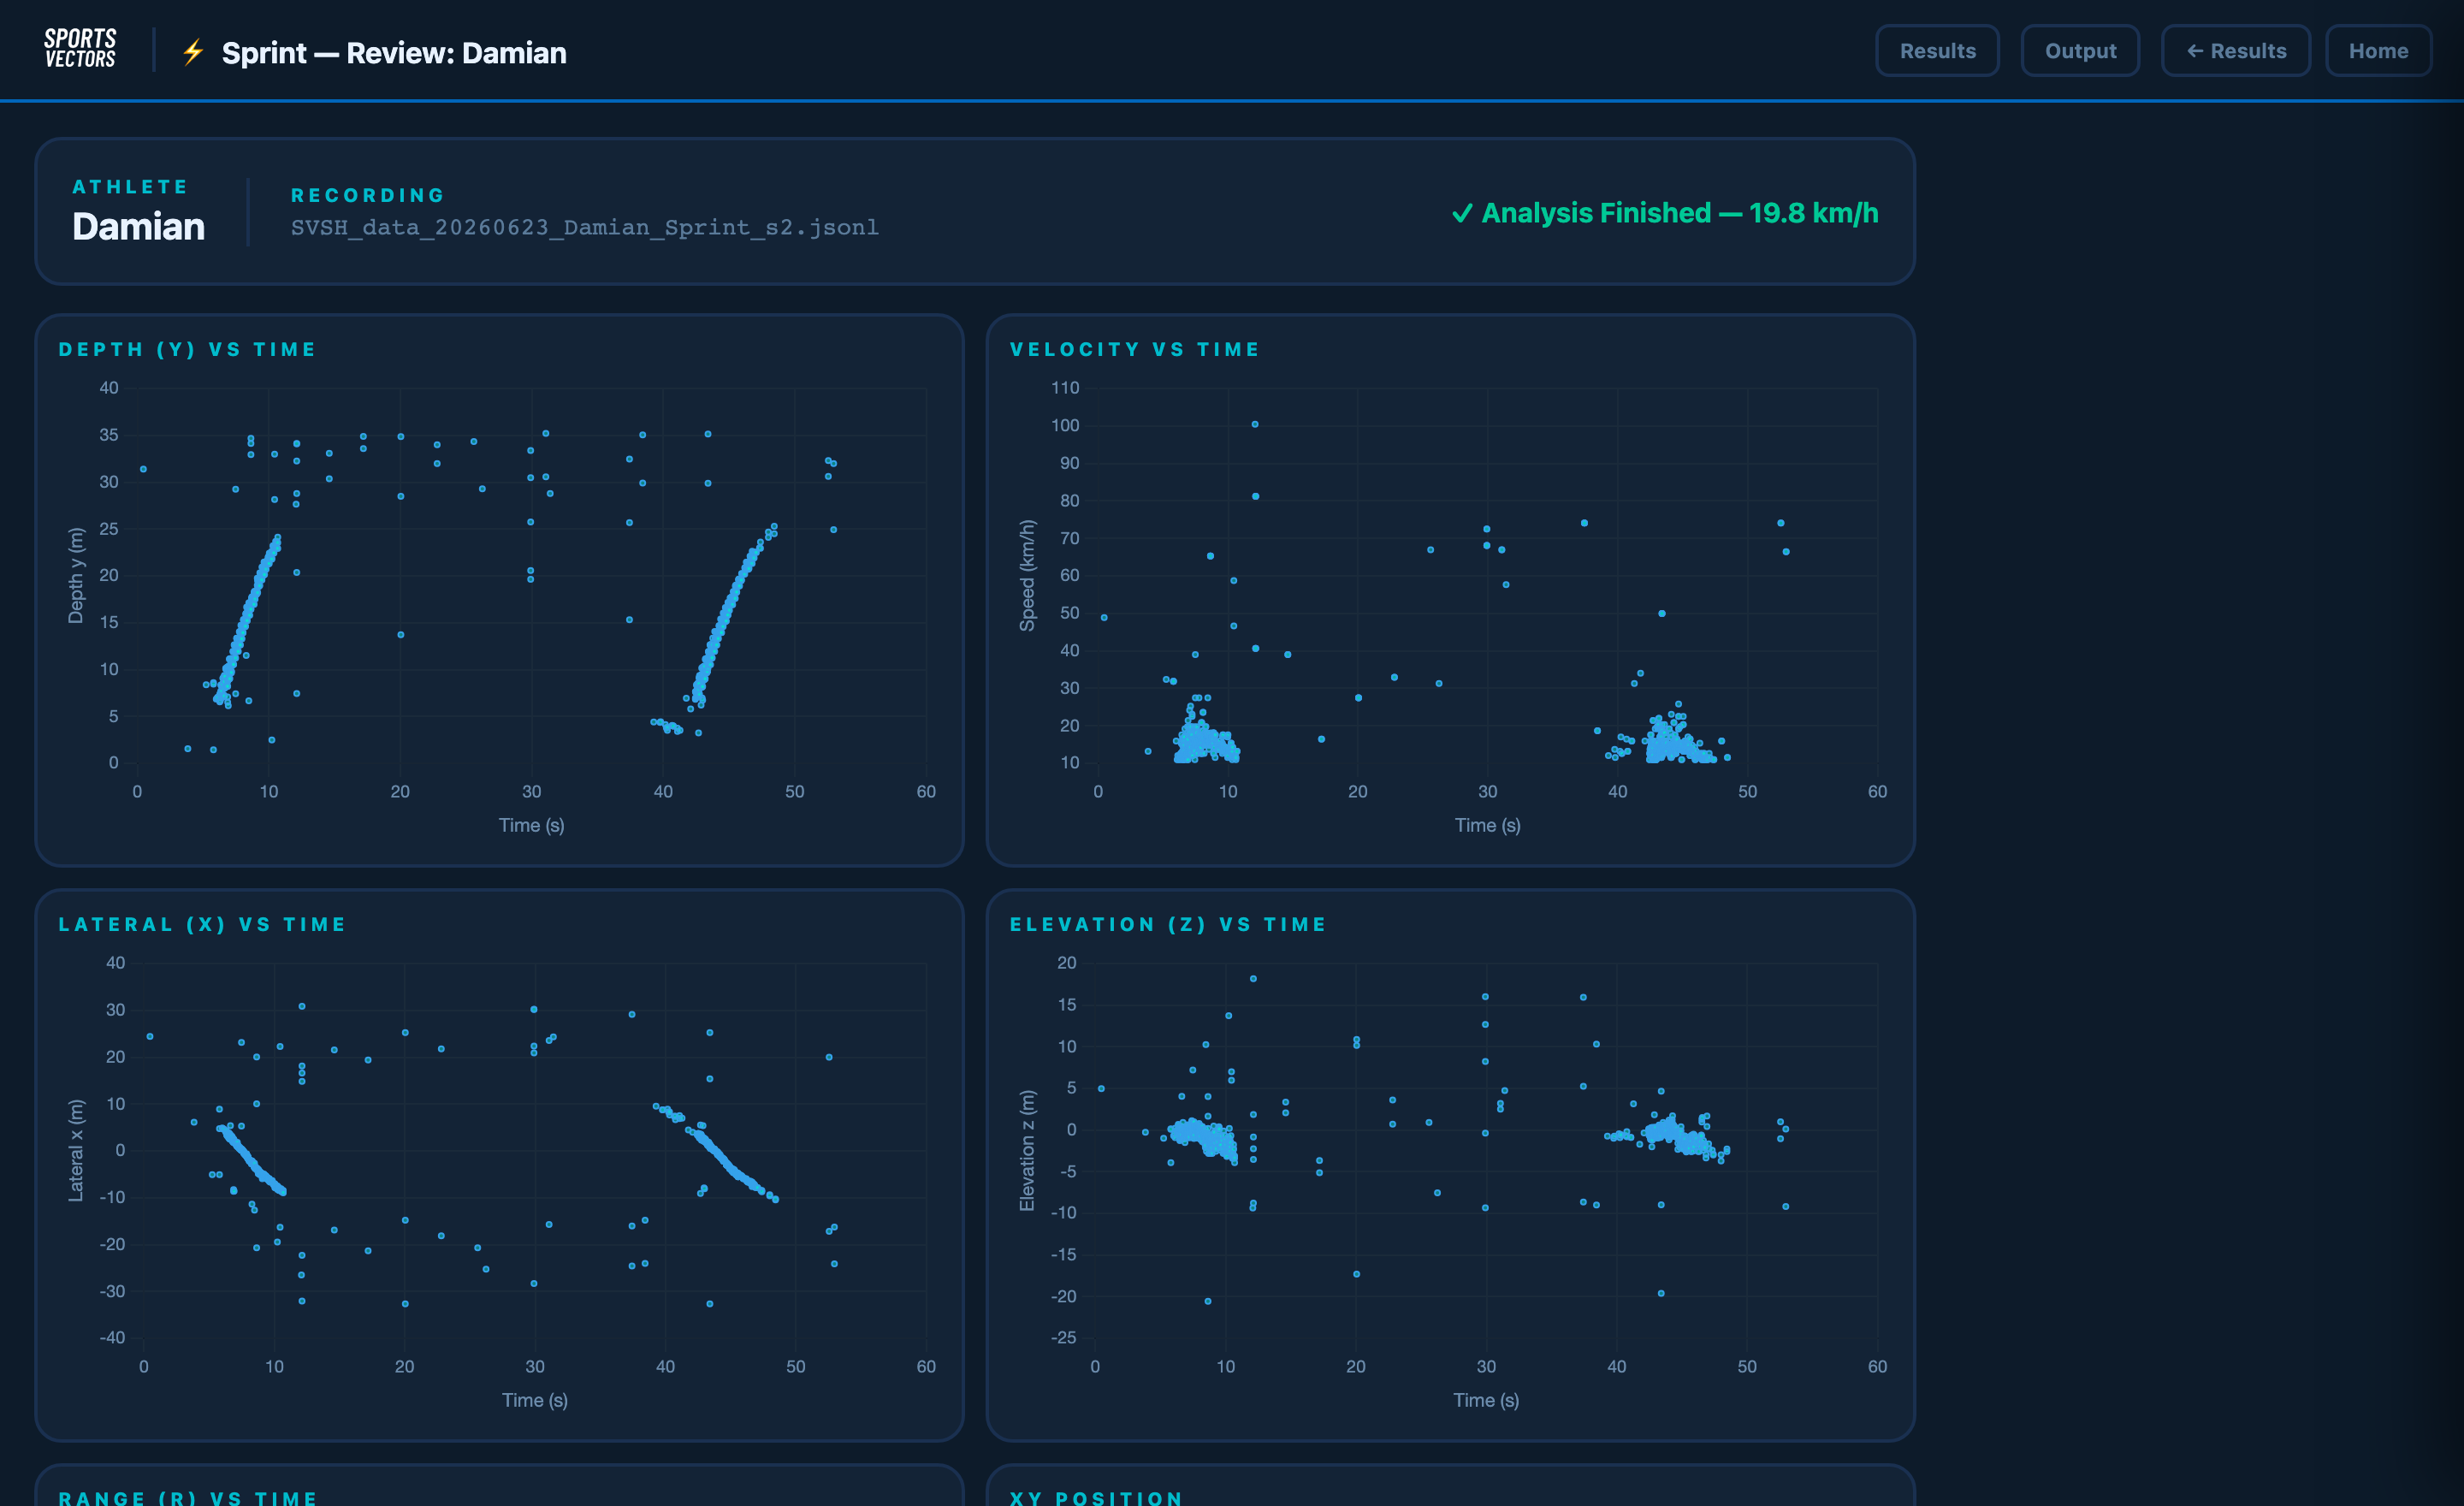2464x1506 pixels.
Task: Click the 100 km/h outlier point in Velocity chart
Action: click(x=1255, y=424)
